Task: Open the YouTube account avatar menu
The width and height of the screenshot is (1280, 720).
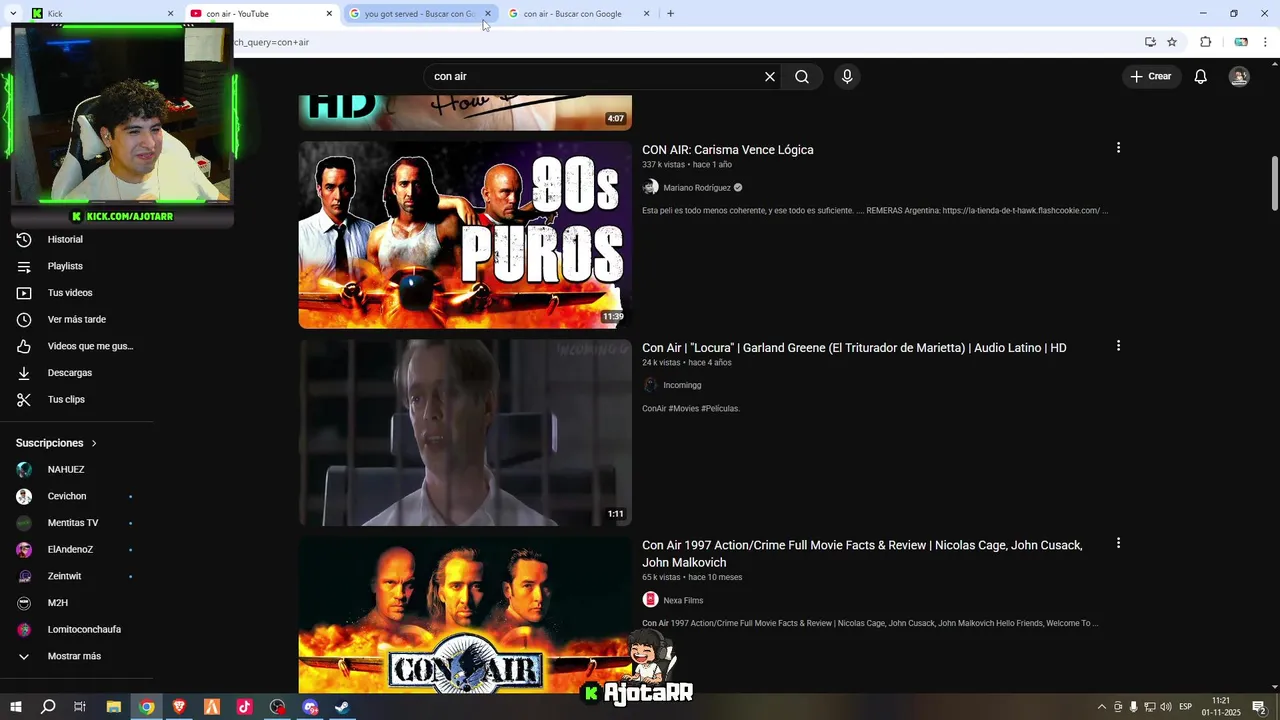Action: tap(1239, 77)
